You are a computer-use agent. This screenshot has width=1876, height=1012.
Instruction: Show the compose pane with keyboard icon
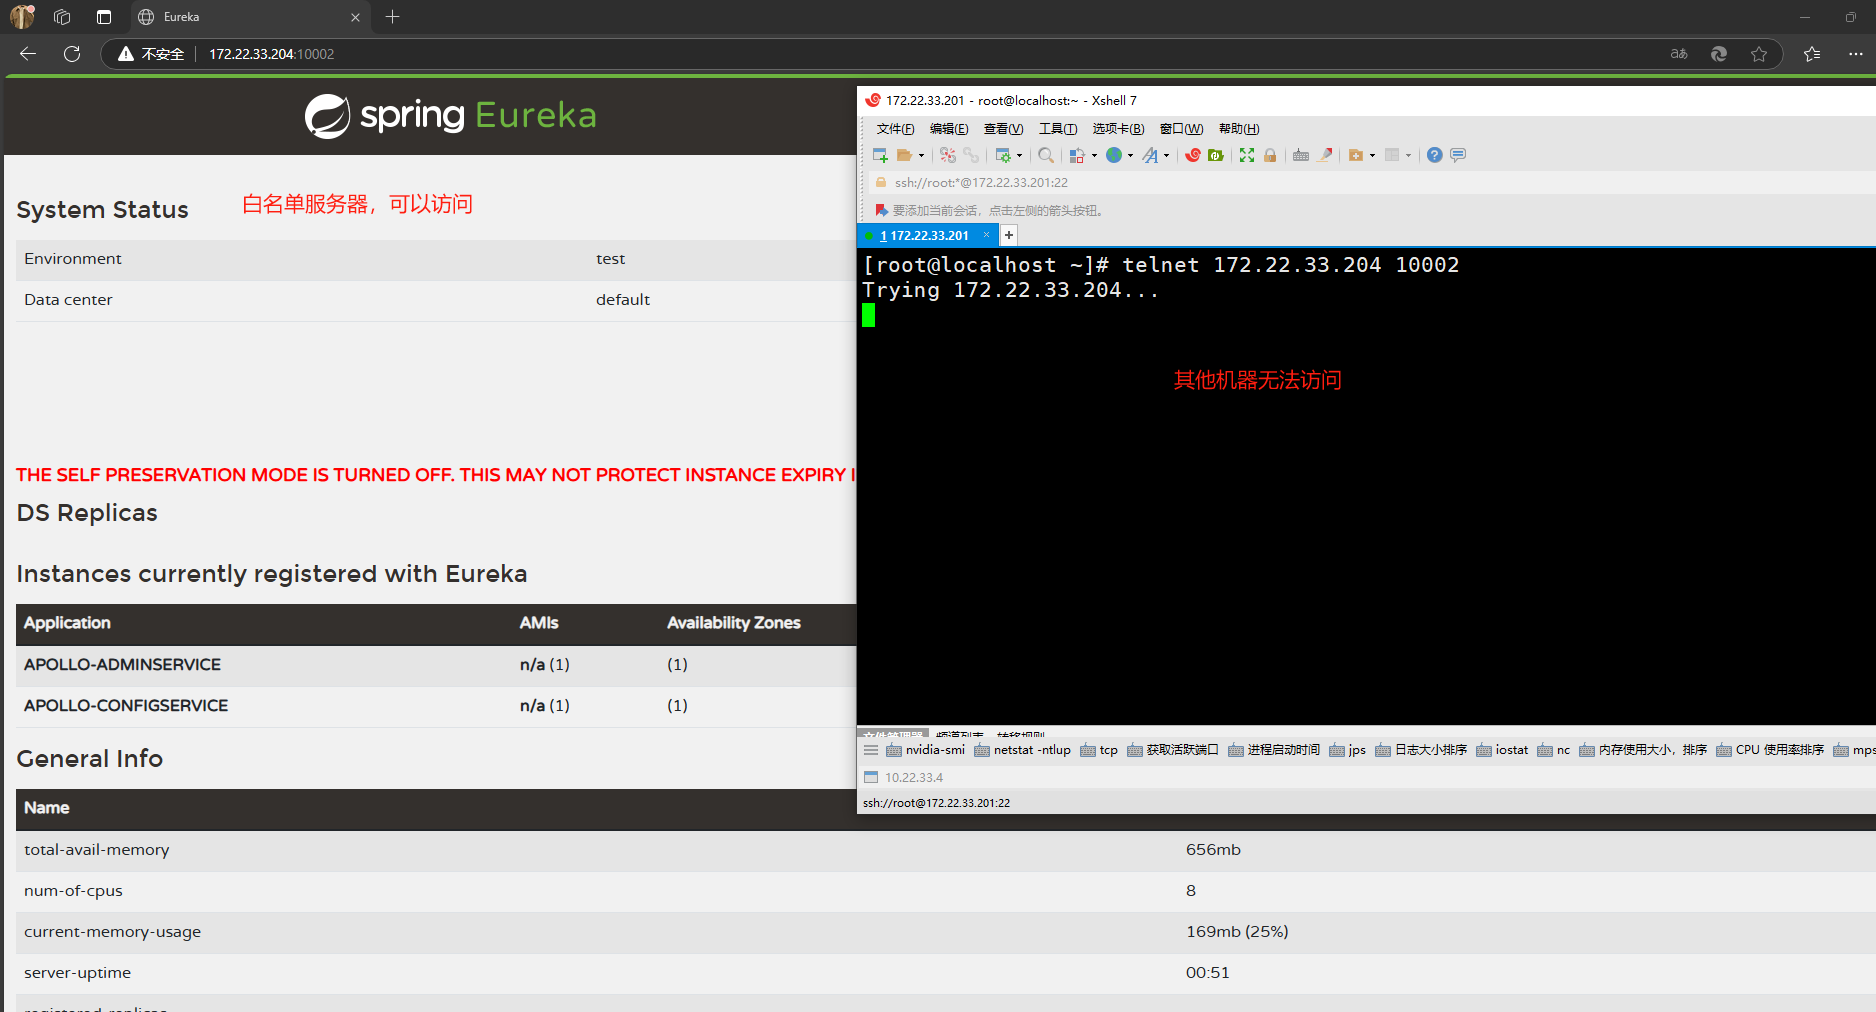[1301, 155]
